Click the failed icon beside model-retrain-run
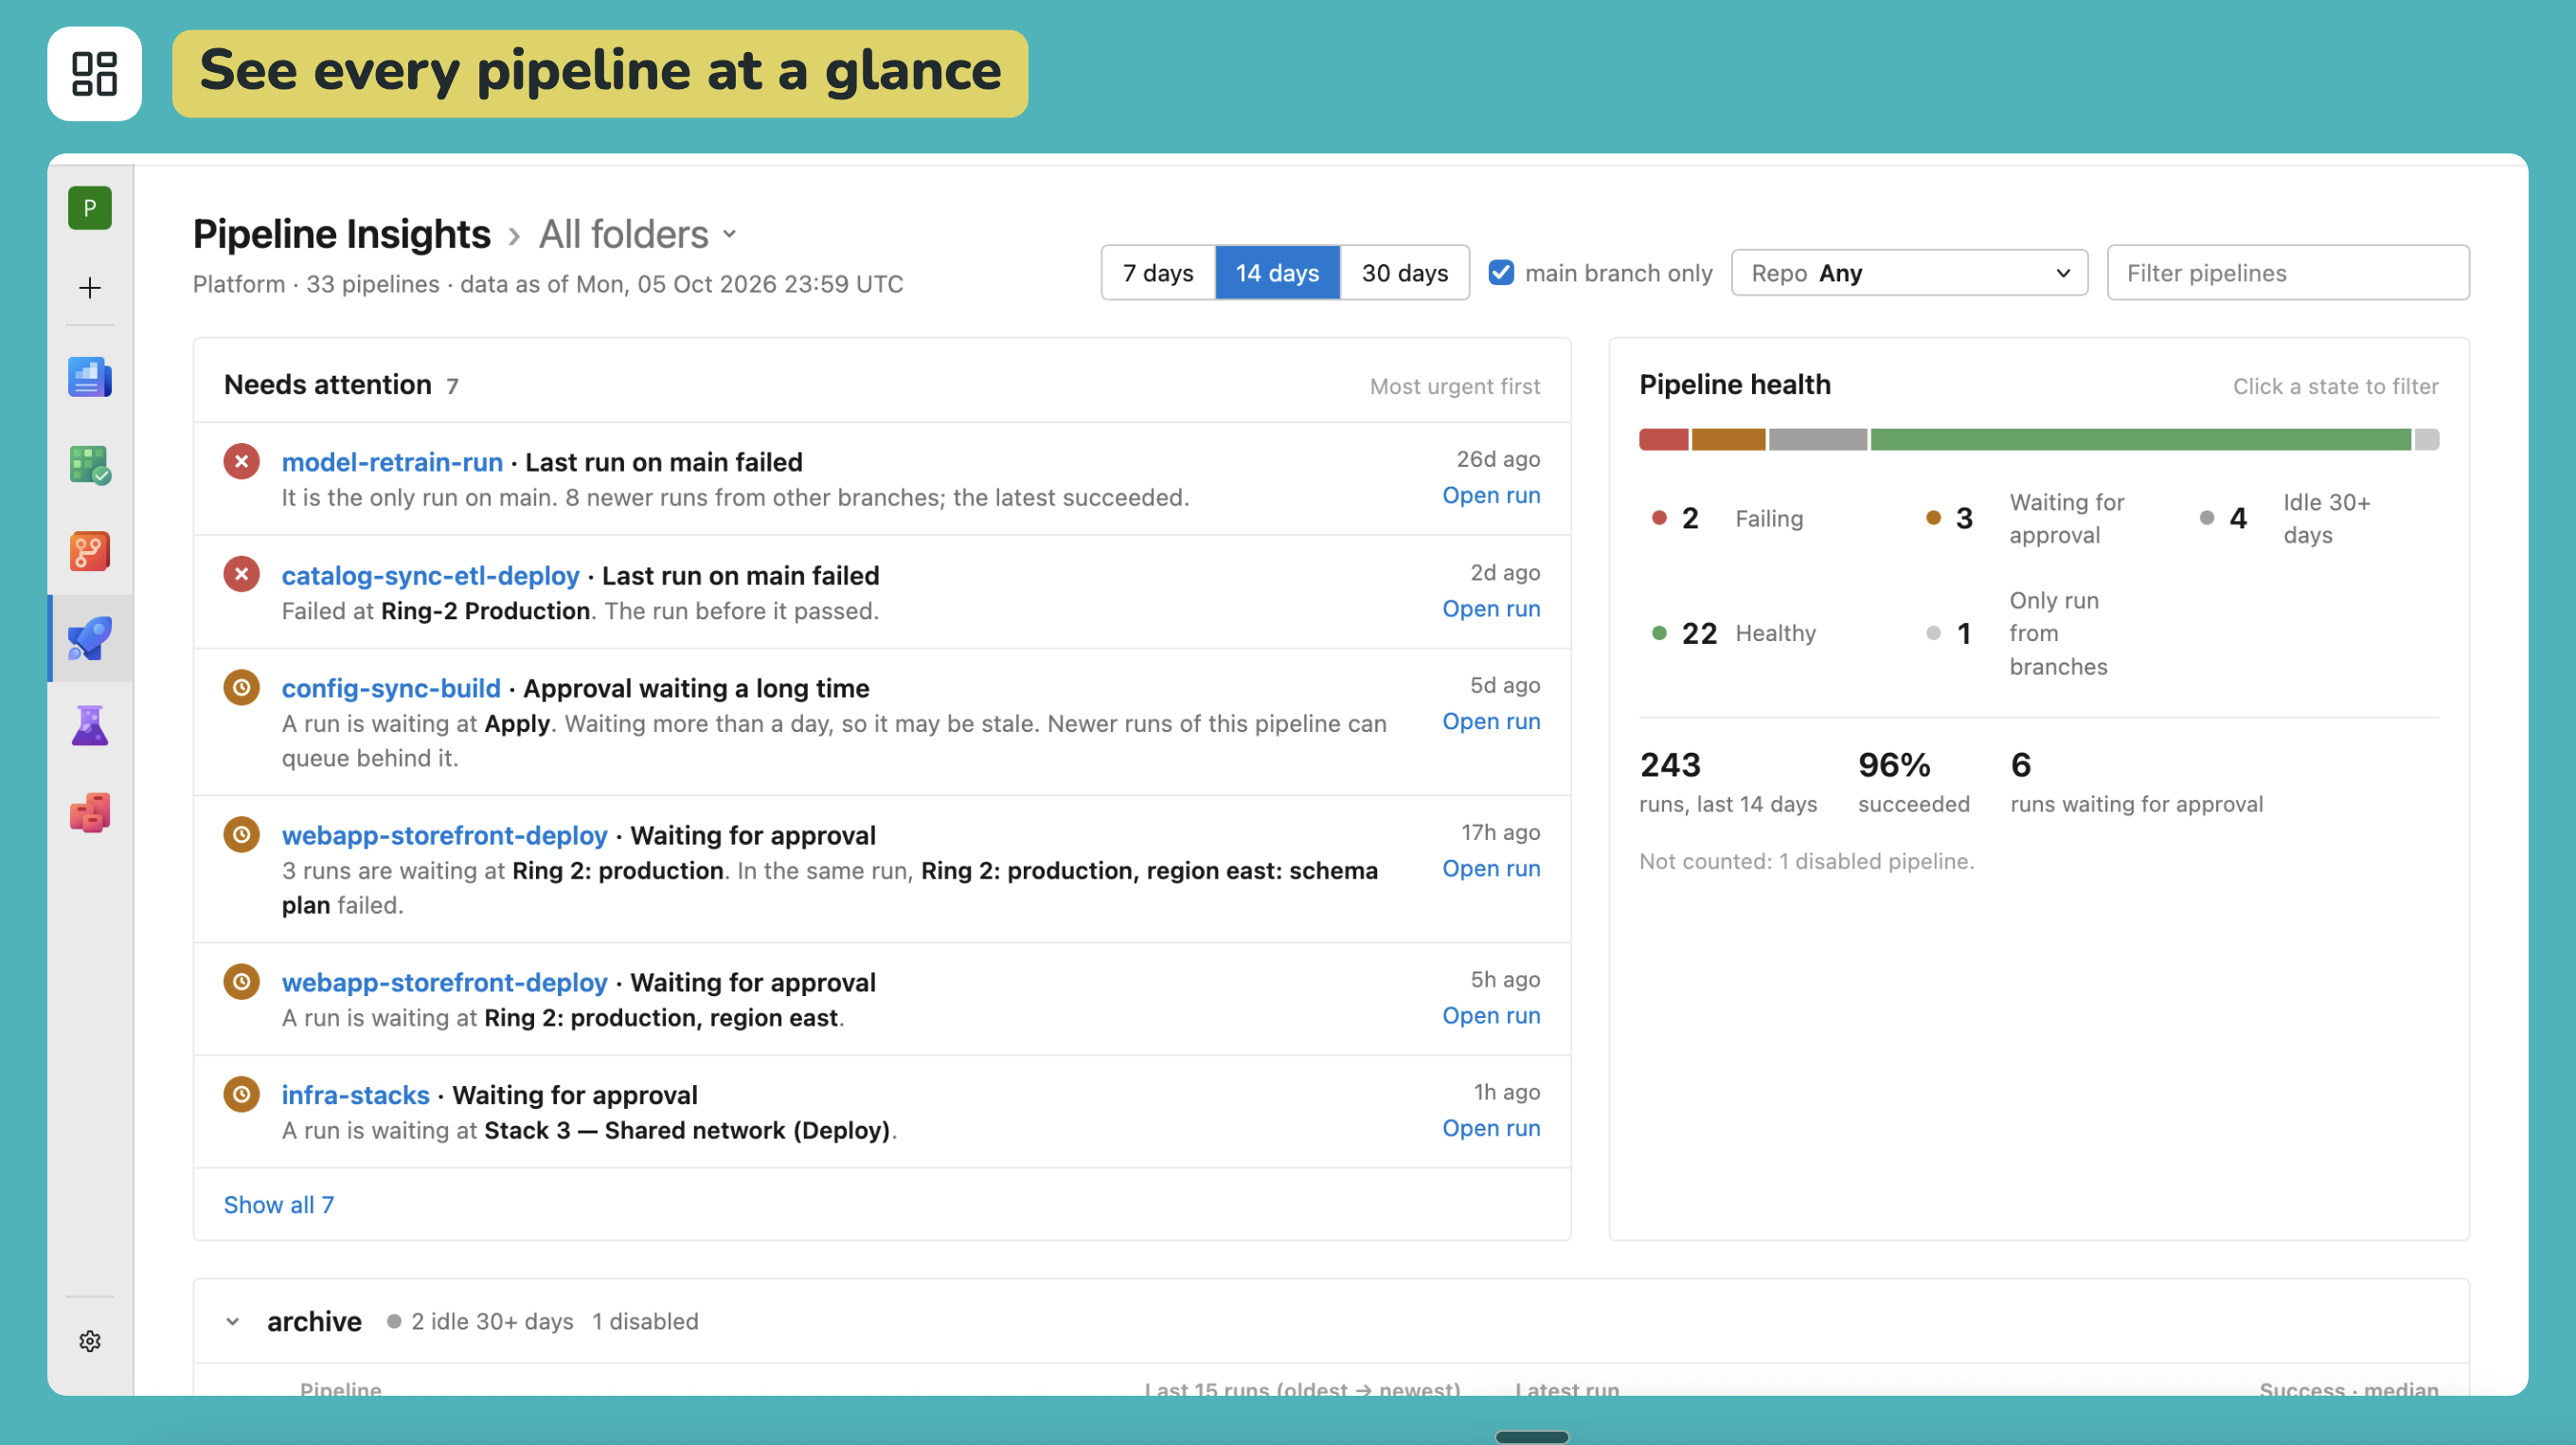The width and height of the screenshot is (2576, 1445). pos(241,461)
